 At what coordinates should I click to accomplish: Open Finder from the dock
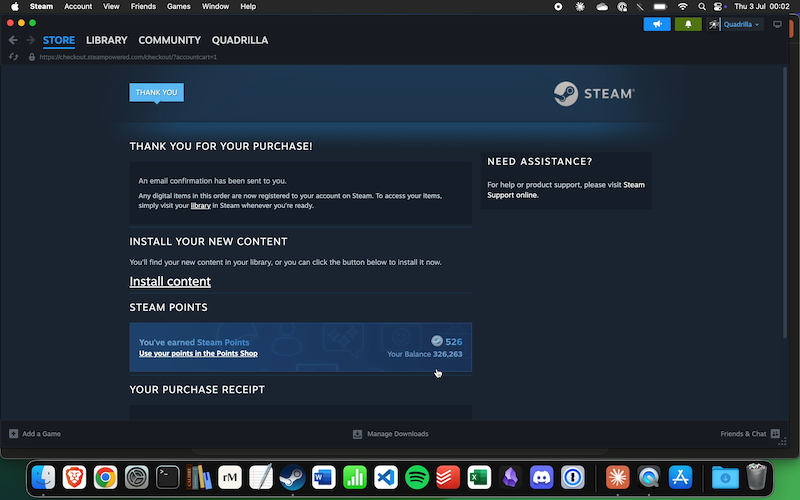tap(43, 478)
